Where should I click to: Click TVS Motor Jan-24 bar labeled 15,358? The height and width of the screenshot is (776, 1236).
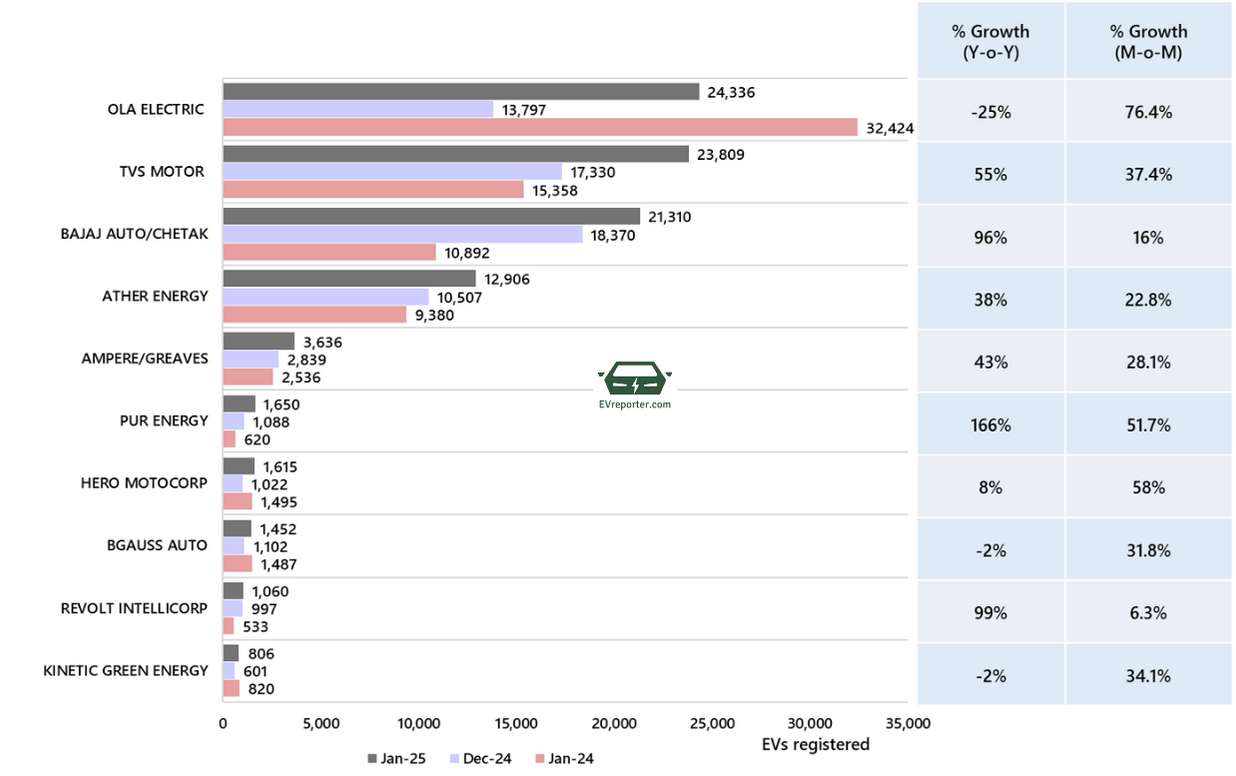(x=373, y=190)
